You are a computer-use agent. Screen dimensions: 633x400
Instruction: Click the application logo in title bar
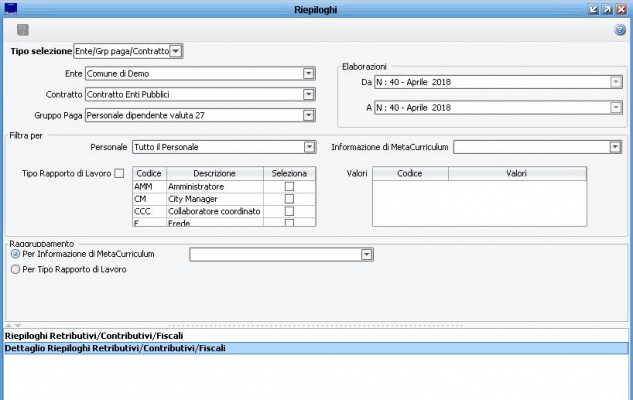coord(11,9)
